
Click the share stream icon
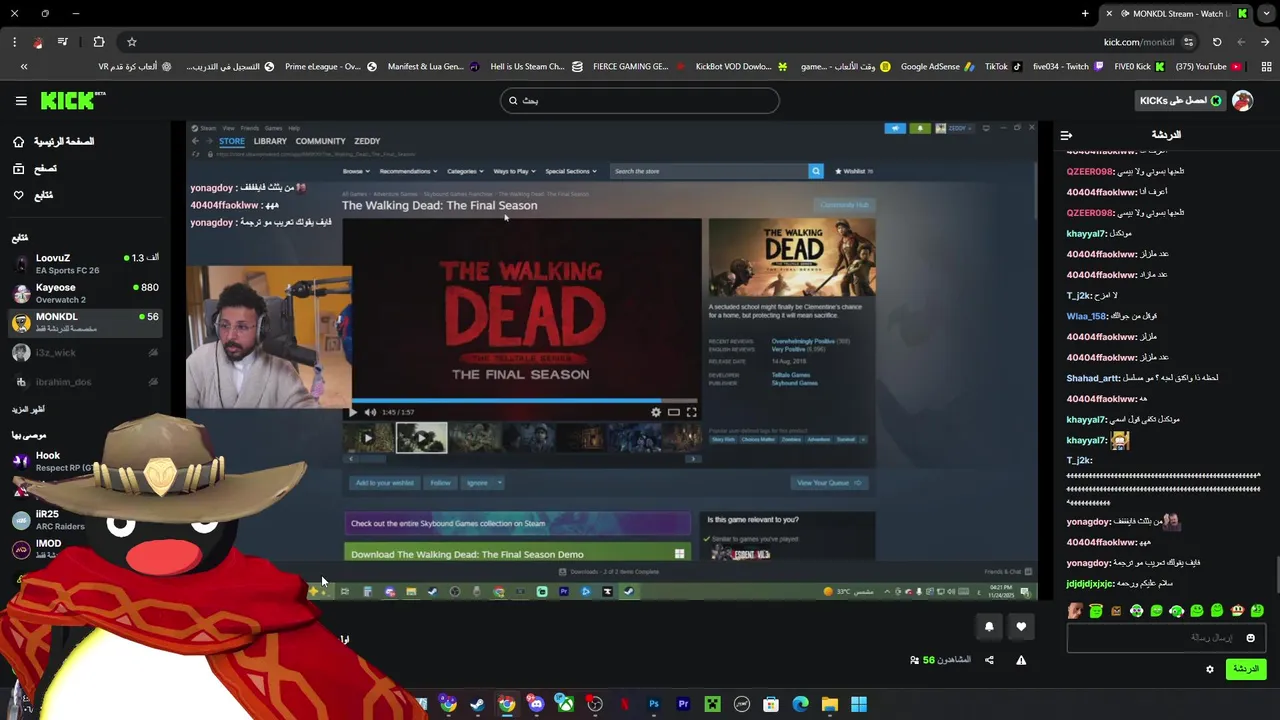click(989, 660)
